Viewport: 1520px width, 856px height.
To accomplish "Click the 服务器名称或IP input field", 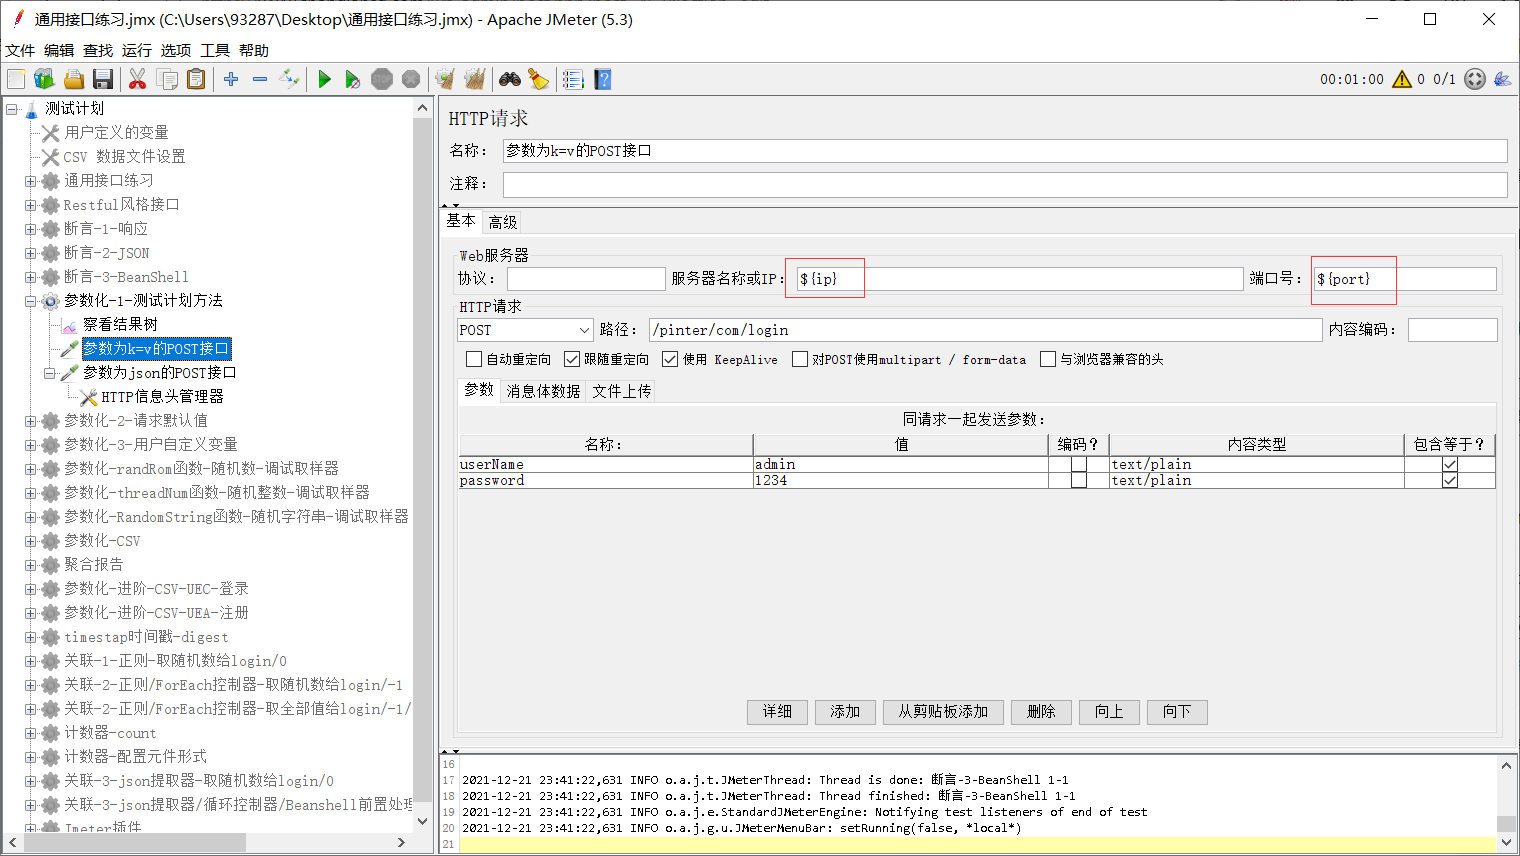I will point(1019,279).
